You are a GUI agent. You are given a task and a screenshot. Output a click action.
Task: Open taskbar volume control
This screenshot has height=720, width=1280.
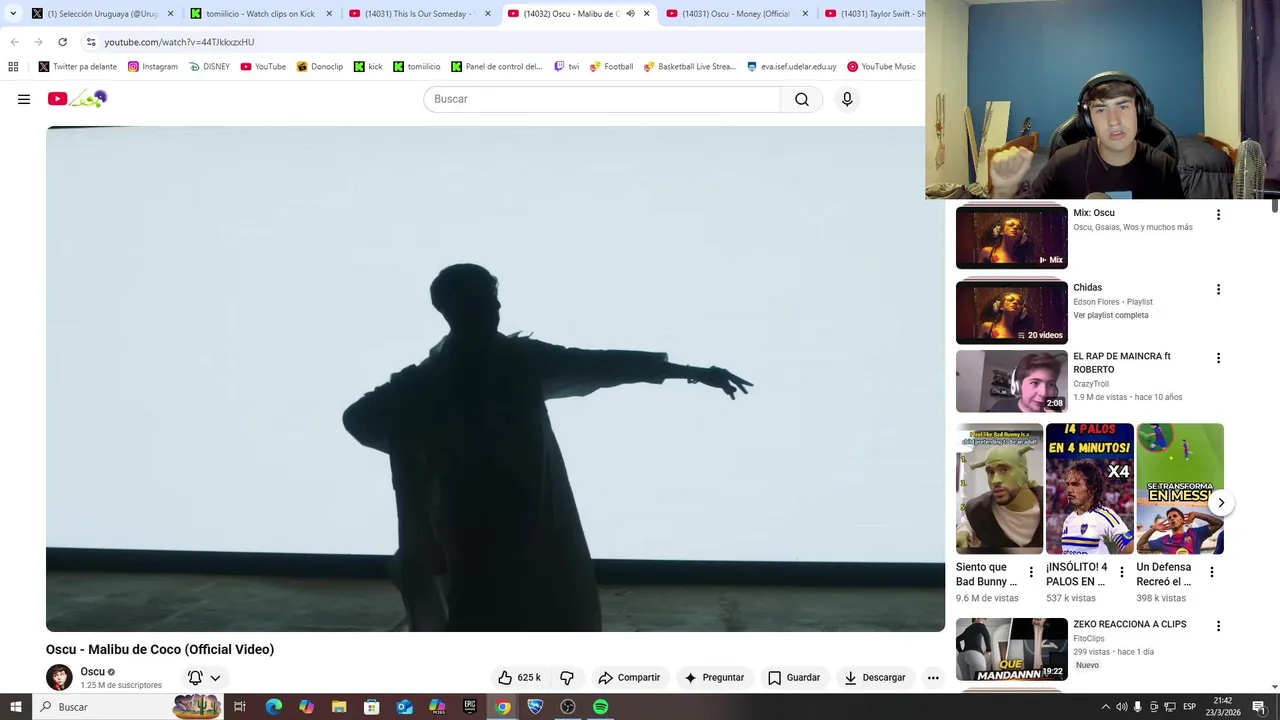tap(1121, 707)
